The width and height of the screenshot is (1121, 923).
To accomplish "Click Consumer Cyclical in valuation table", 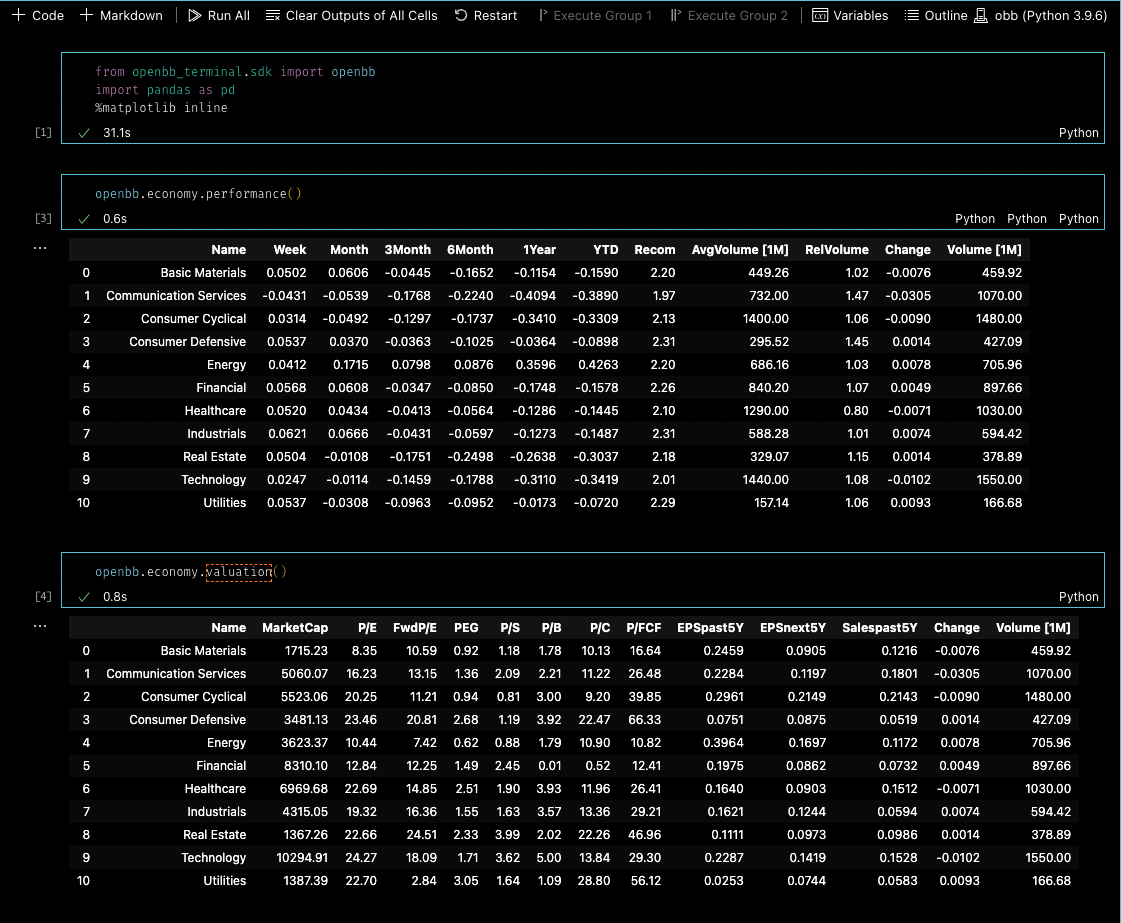I will (x=193, y=696).
